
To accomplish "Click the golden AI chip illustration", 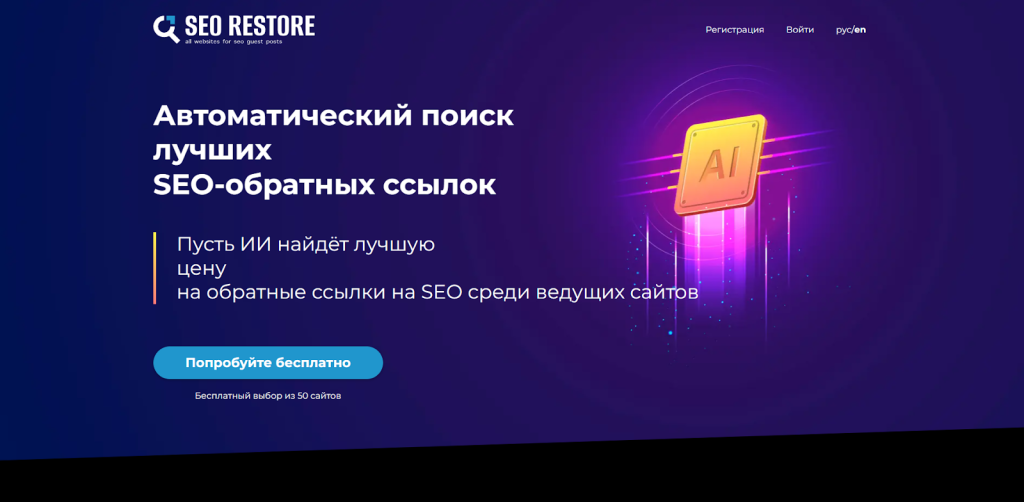I will click(x=721, y=164).
